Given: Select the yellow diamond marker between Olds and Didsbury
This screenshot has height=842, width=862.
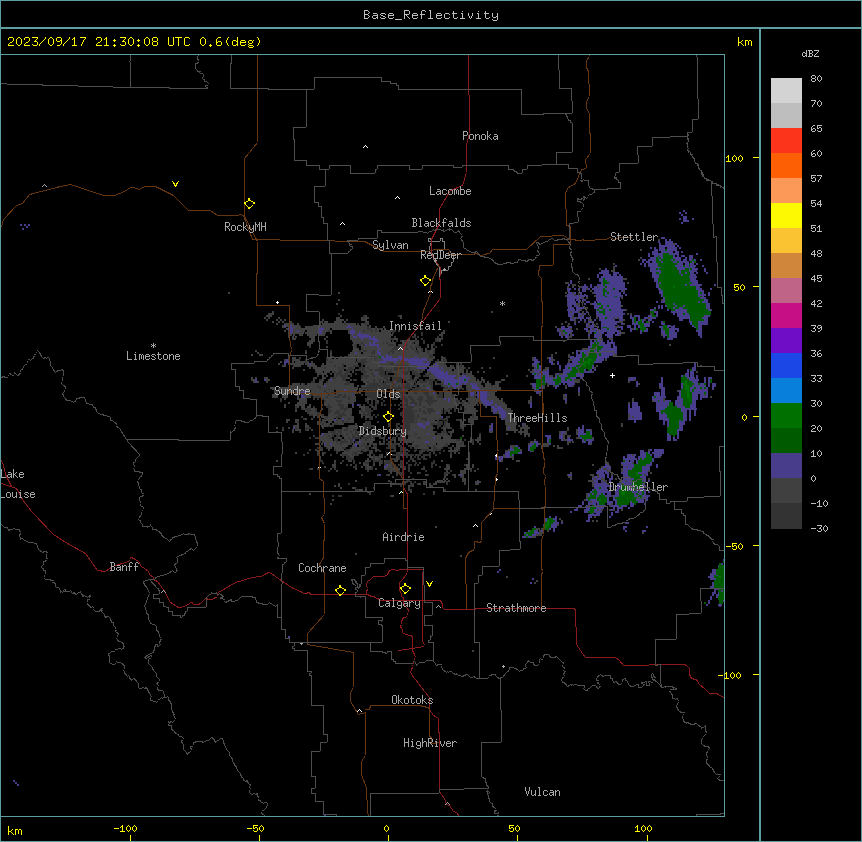Looking at the screenshot, I should tap(388, 417).
